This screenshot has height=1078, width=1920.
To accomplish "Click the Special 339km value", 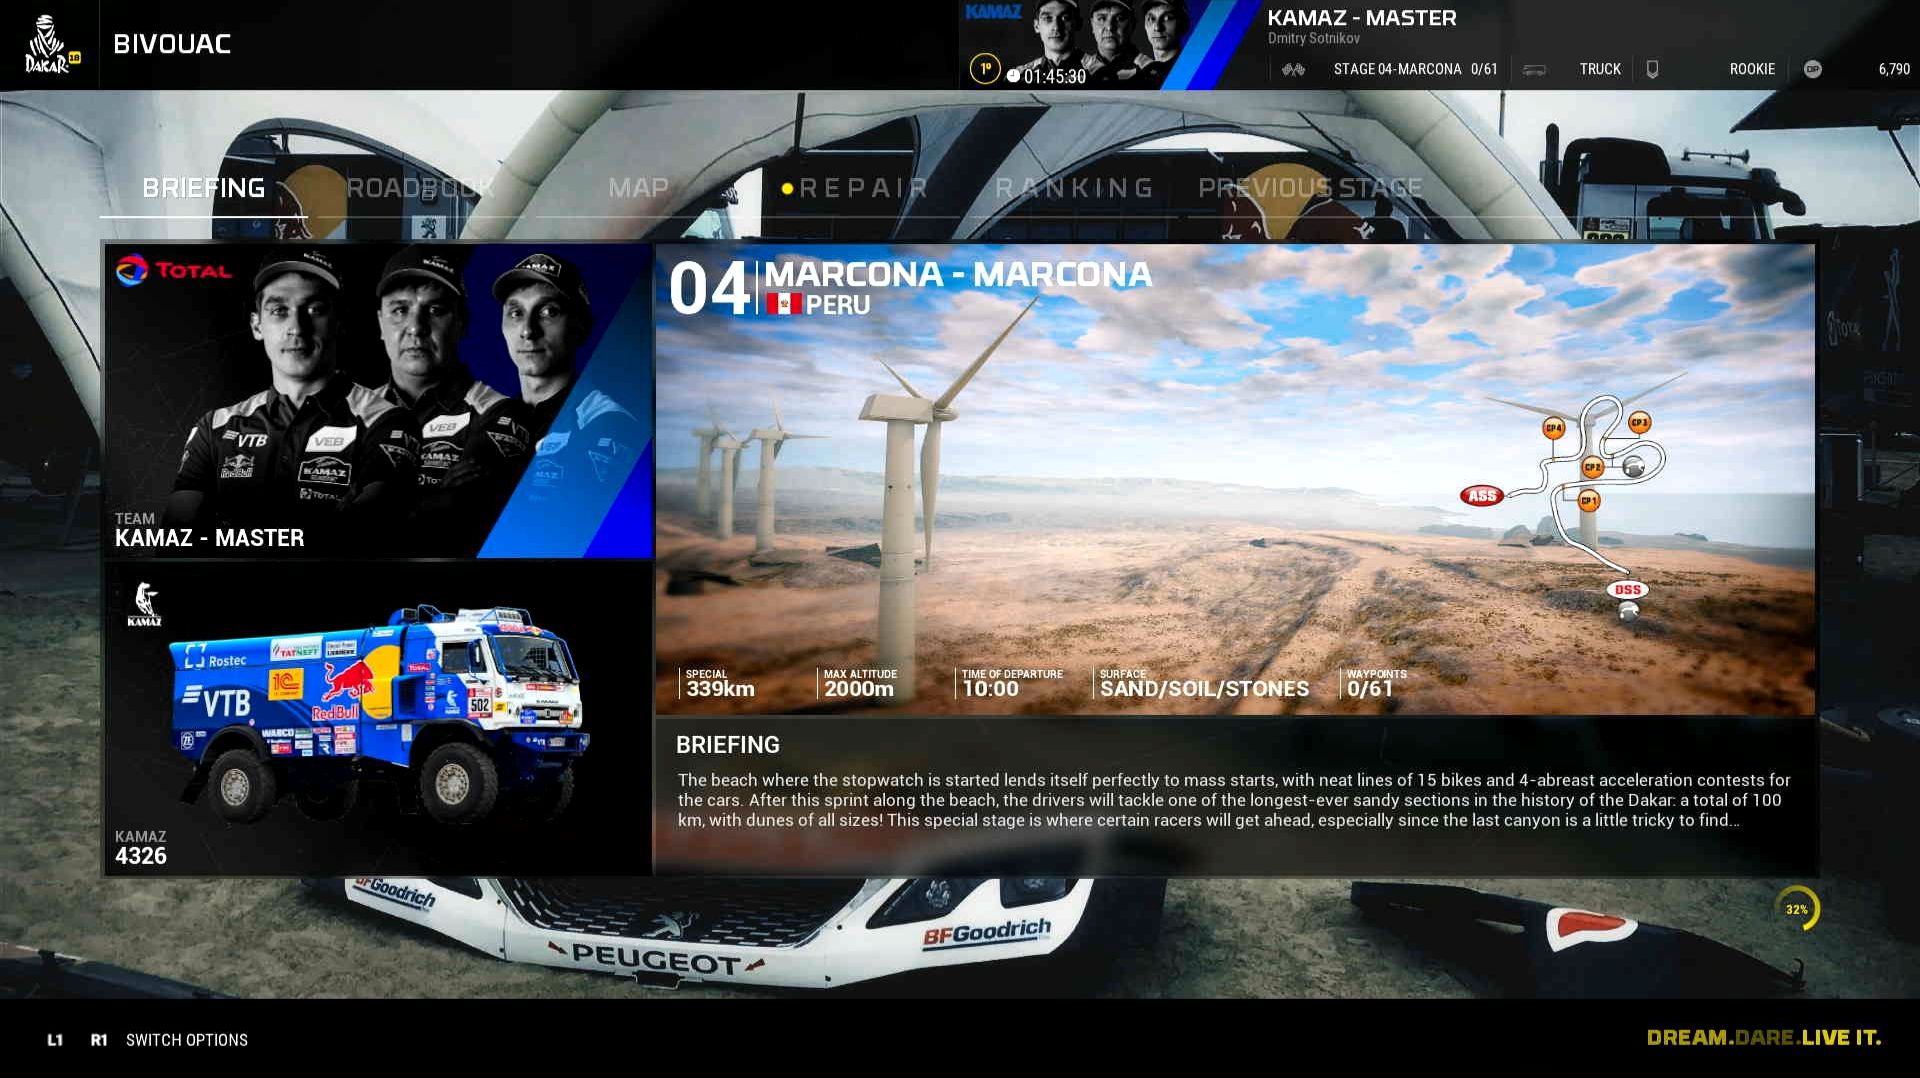I will (720, 689).
